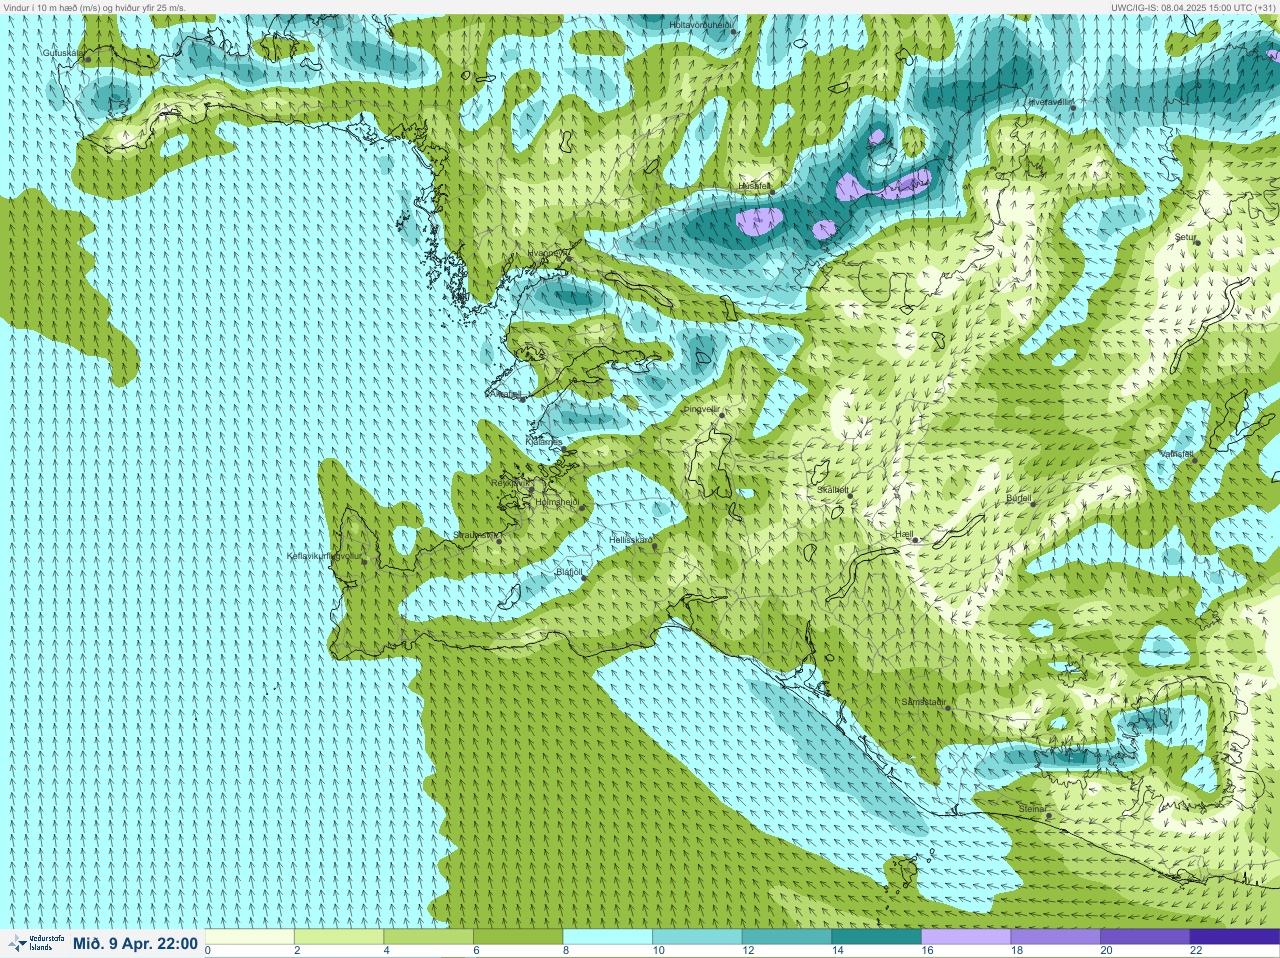Image resolution: width=1280 pixels, height=958 pixels.
Task: Click the Bláfjöll station label
Action: (x=569, y=573)
